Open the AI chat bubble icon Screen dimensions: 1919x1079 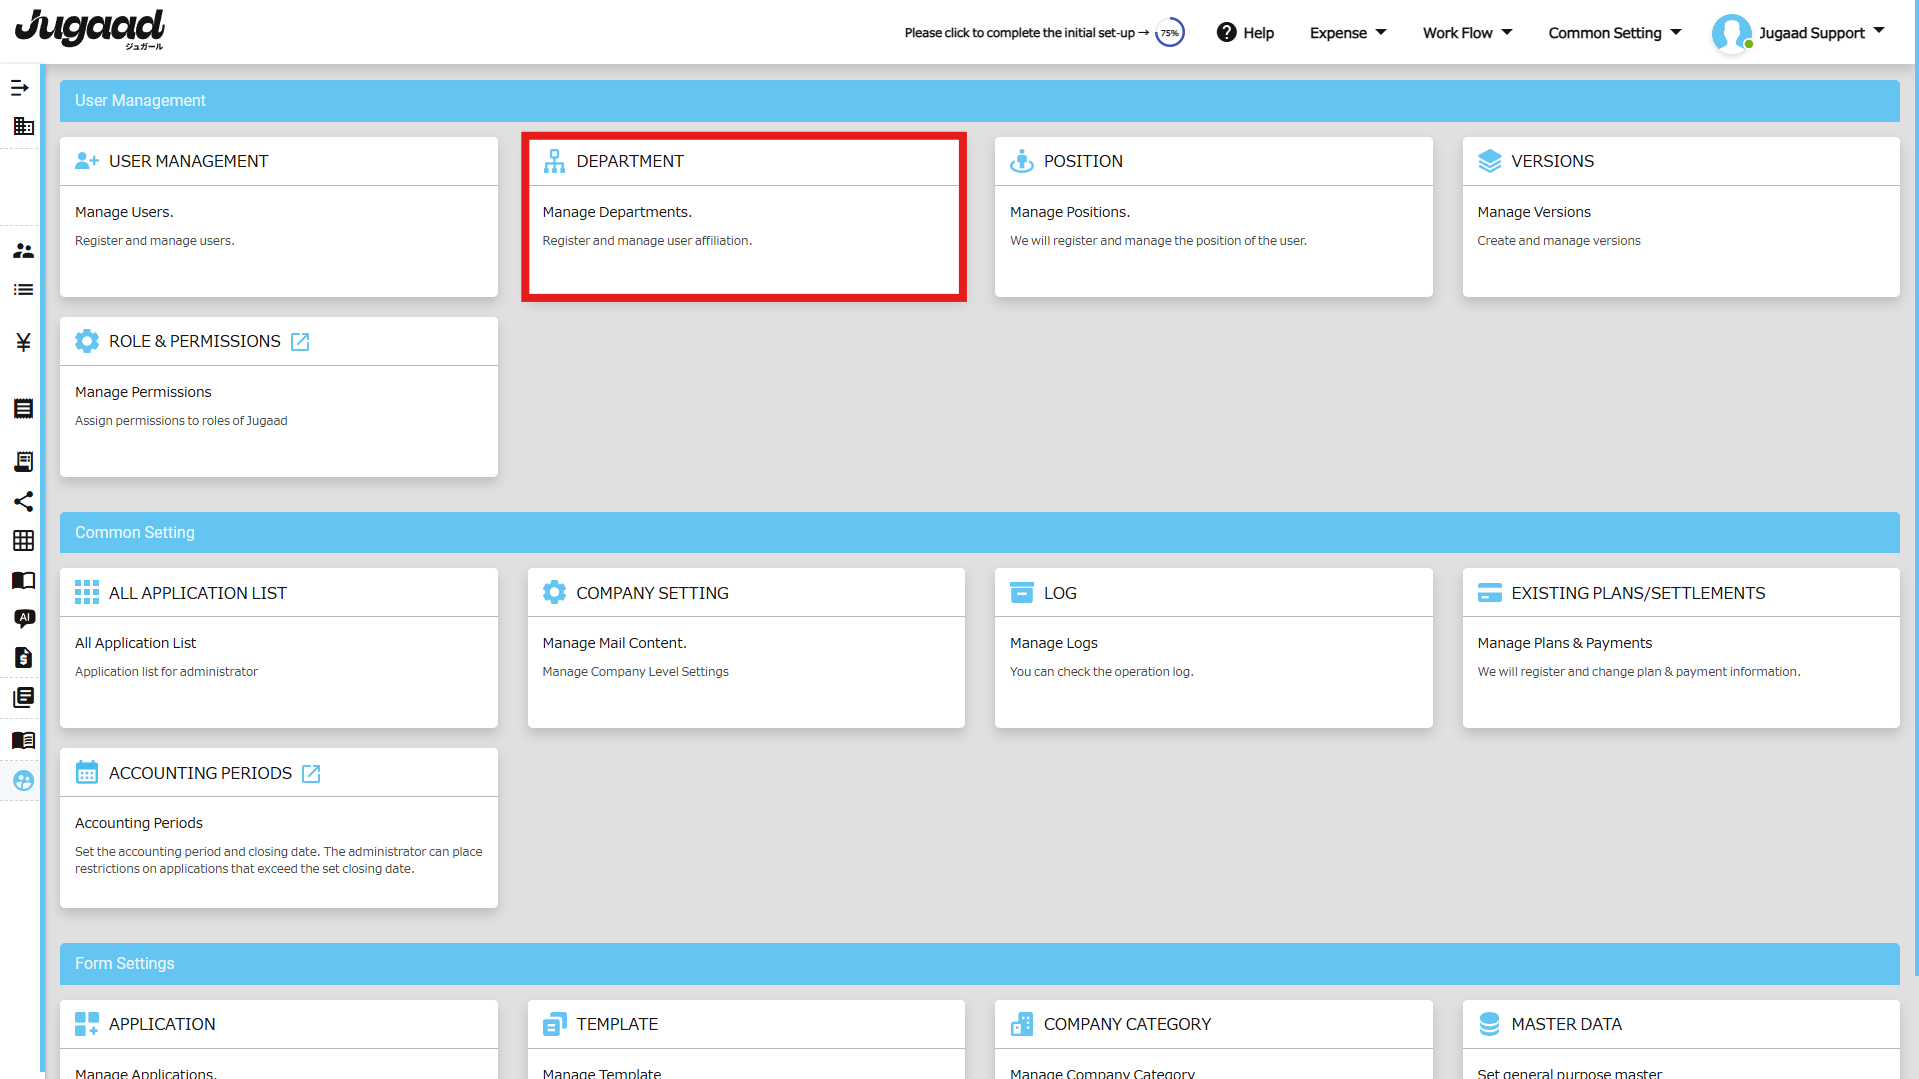24,619
